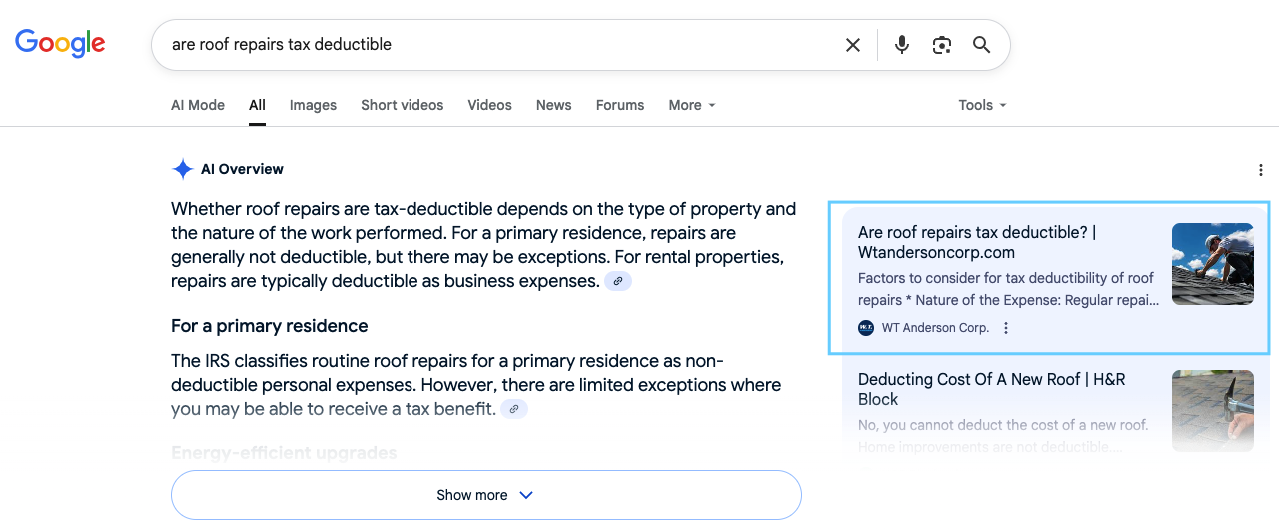The image size is (1279, 532).
Task: Open three-dot menu next to WT Anderson Corp.
Action: click(x=1006, y=328)
